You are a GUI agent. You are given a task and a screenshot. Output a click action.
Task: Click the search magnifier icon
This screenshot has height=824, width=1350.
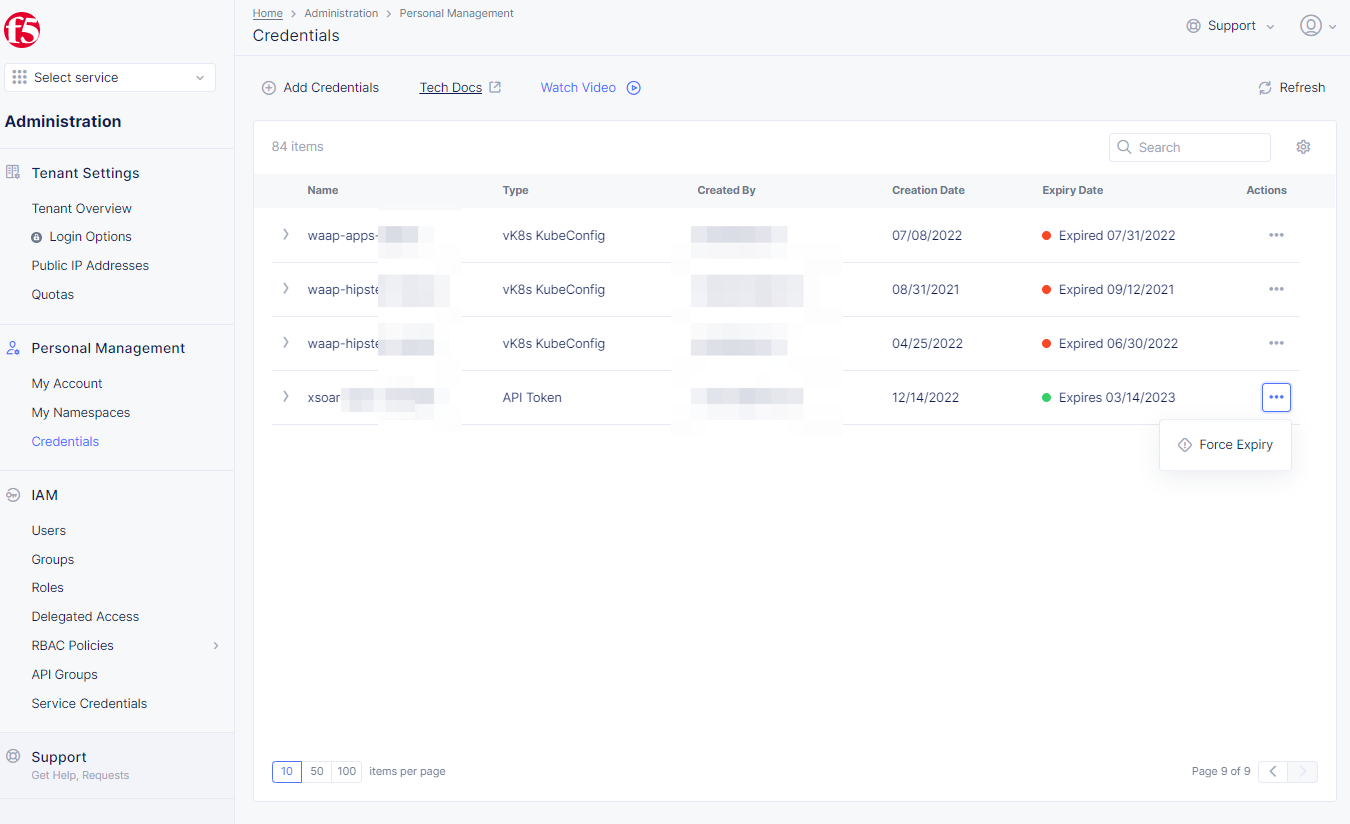(x=1124, y=147)
